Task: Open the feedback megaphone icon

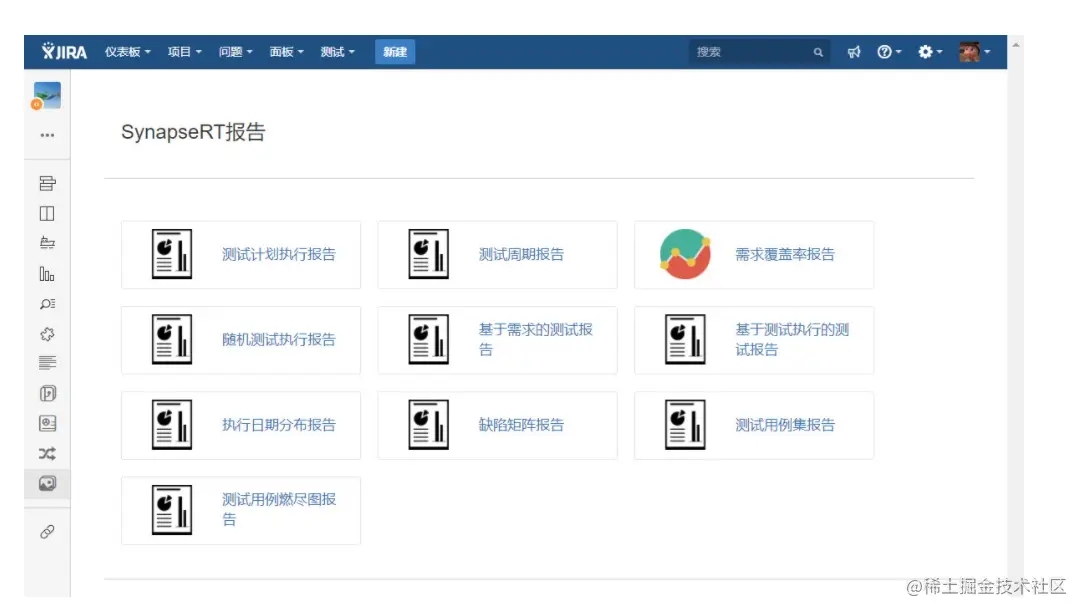Action: coord(854,52)
